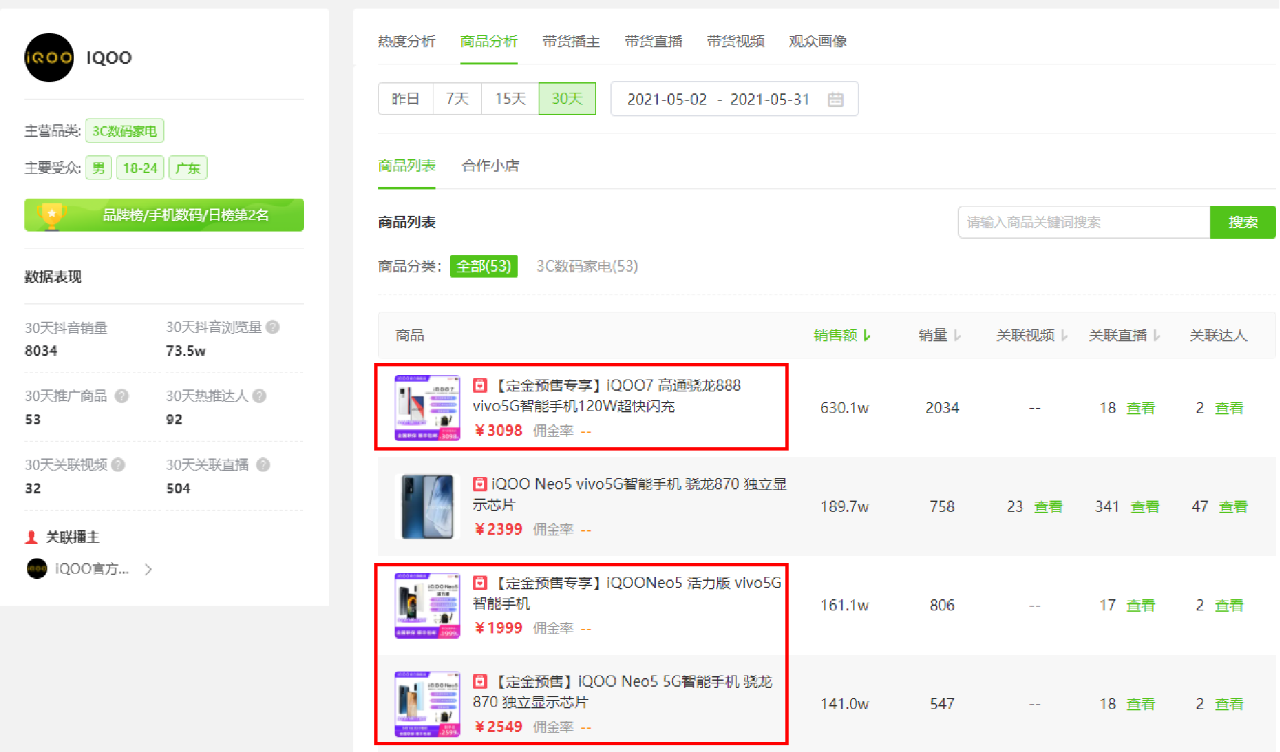View 23 关联视频 for iQOO Neo5

[x=1048, y=507]
